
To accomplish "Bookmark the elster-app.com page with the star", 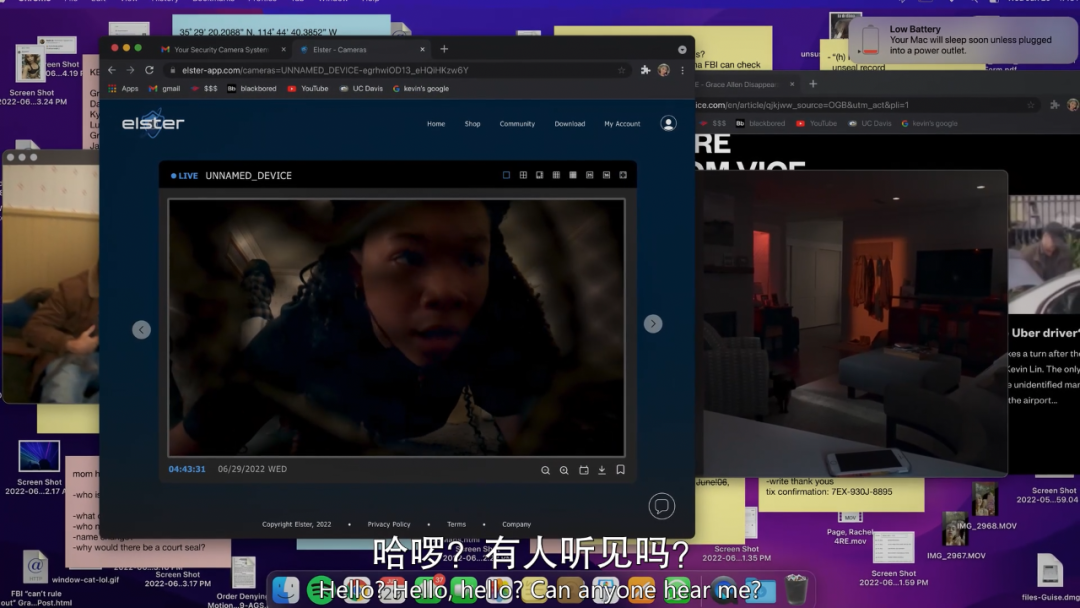I will coord(621,70).
